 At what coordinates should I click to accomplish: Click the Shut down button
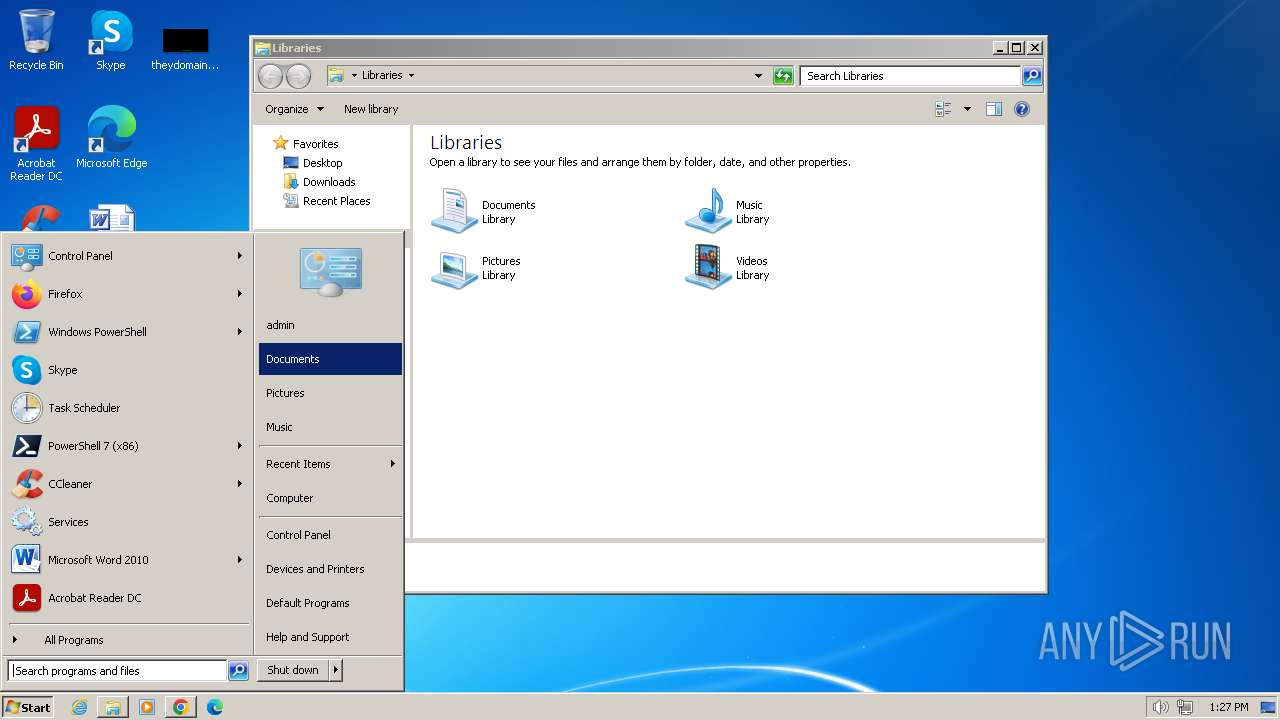293,670
